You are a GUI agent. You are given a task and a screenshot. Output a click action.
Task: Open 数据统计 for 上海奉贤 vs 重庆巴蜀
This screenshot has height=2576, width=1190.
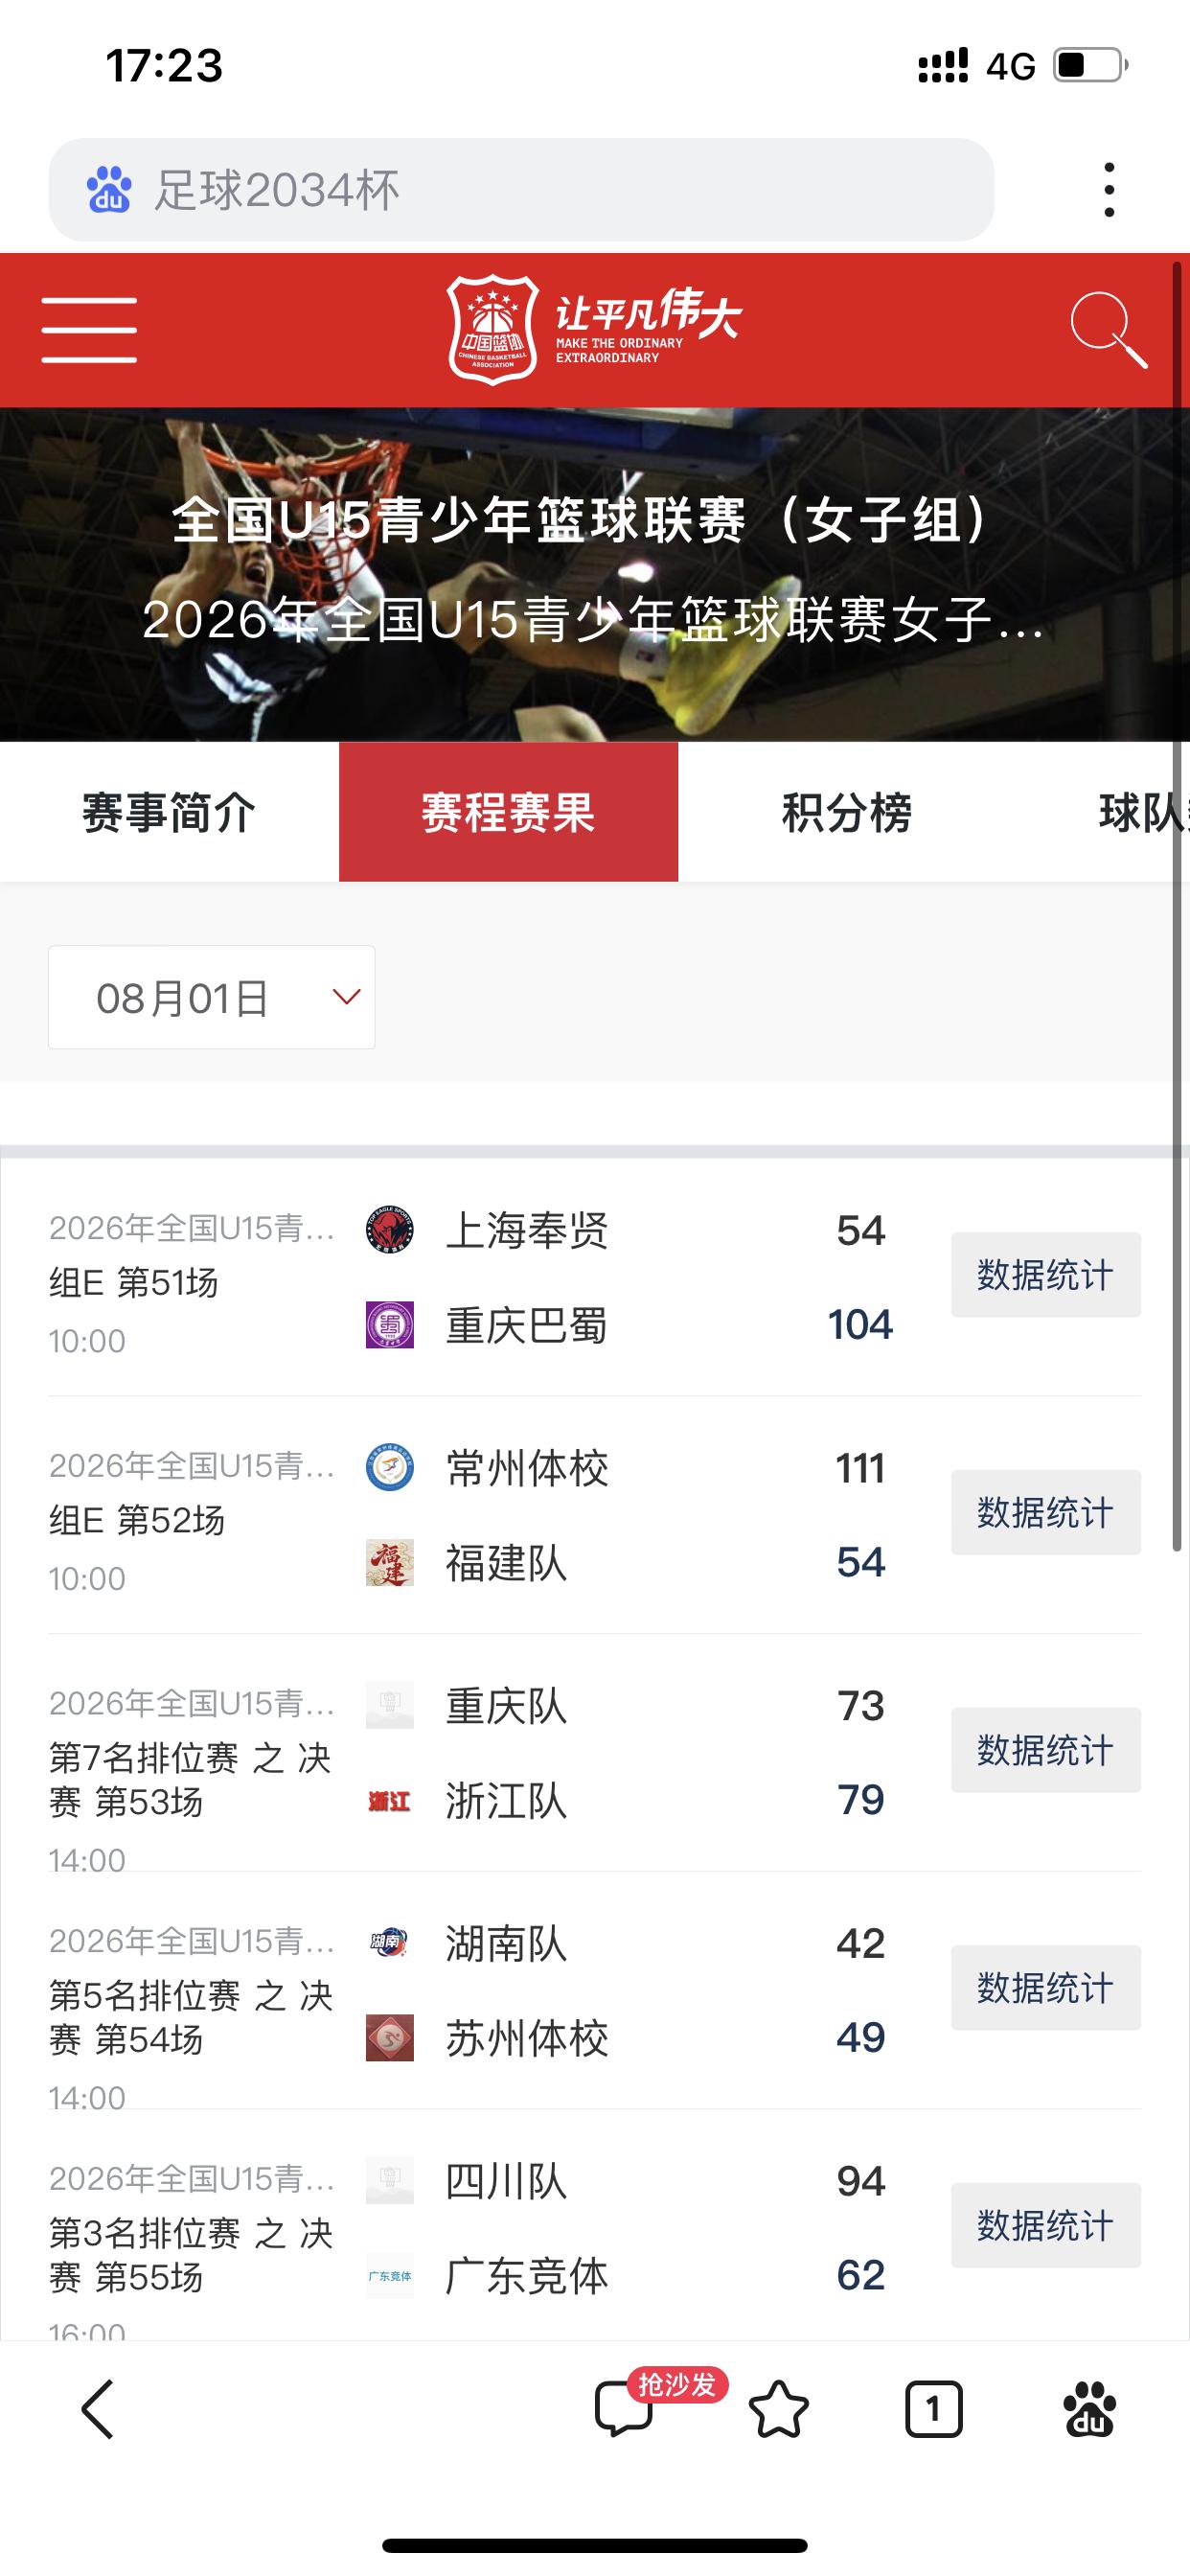[1046, 1275]
